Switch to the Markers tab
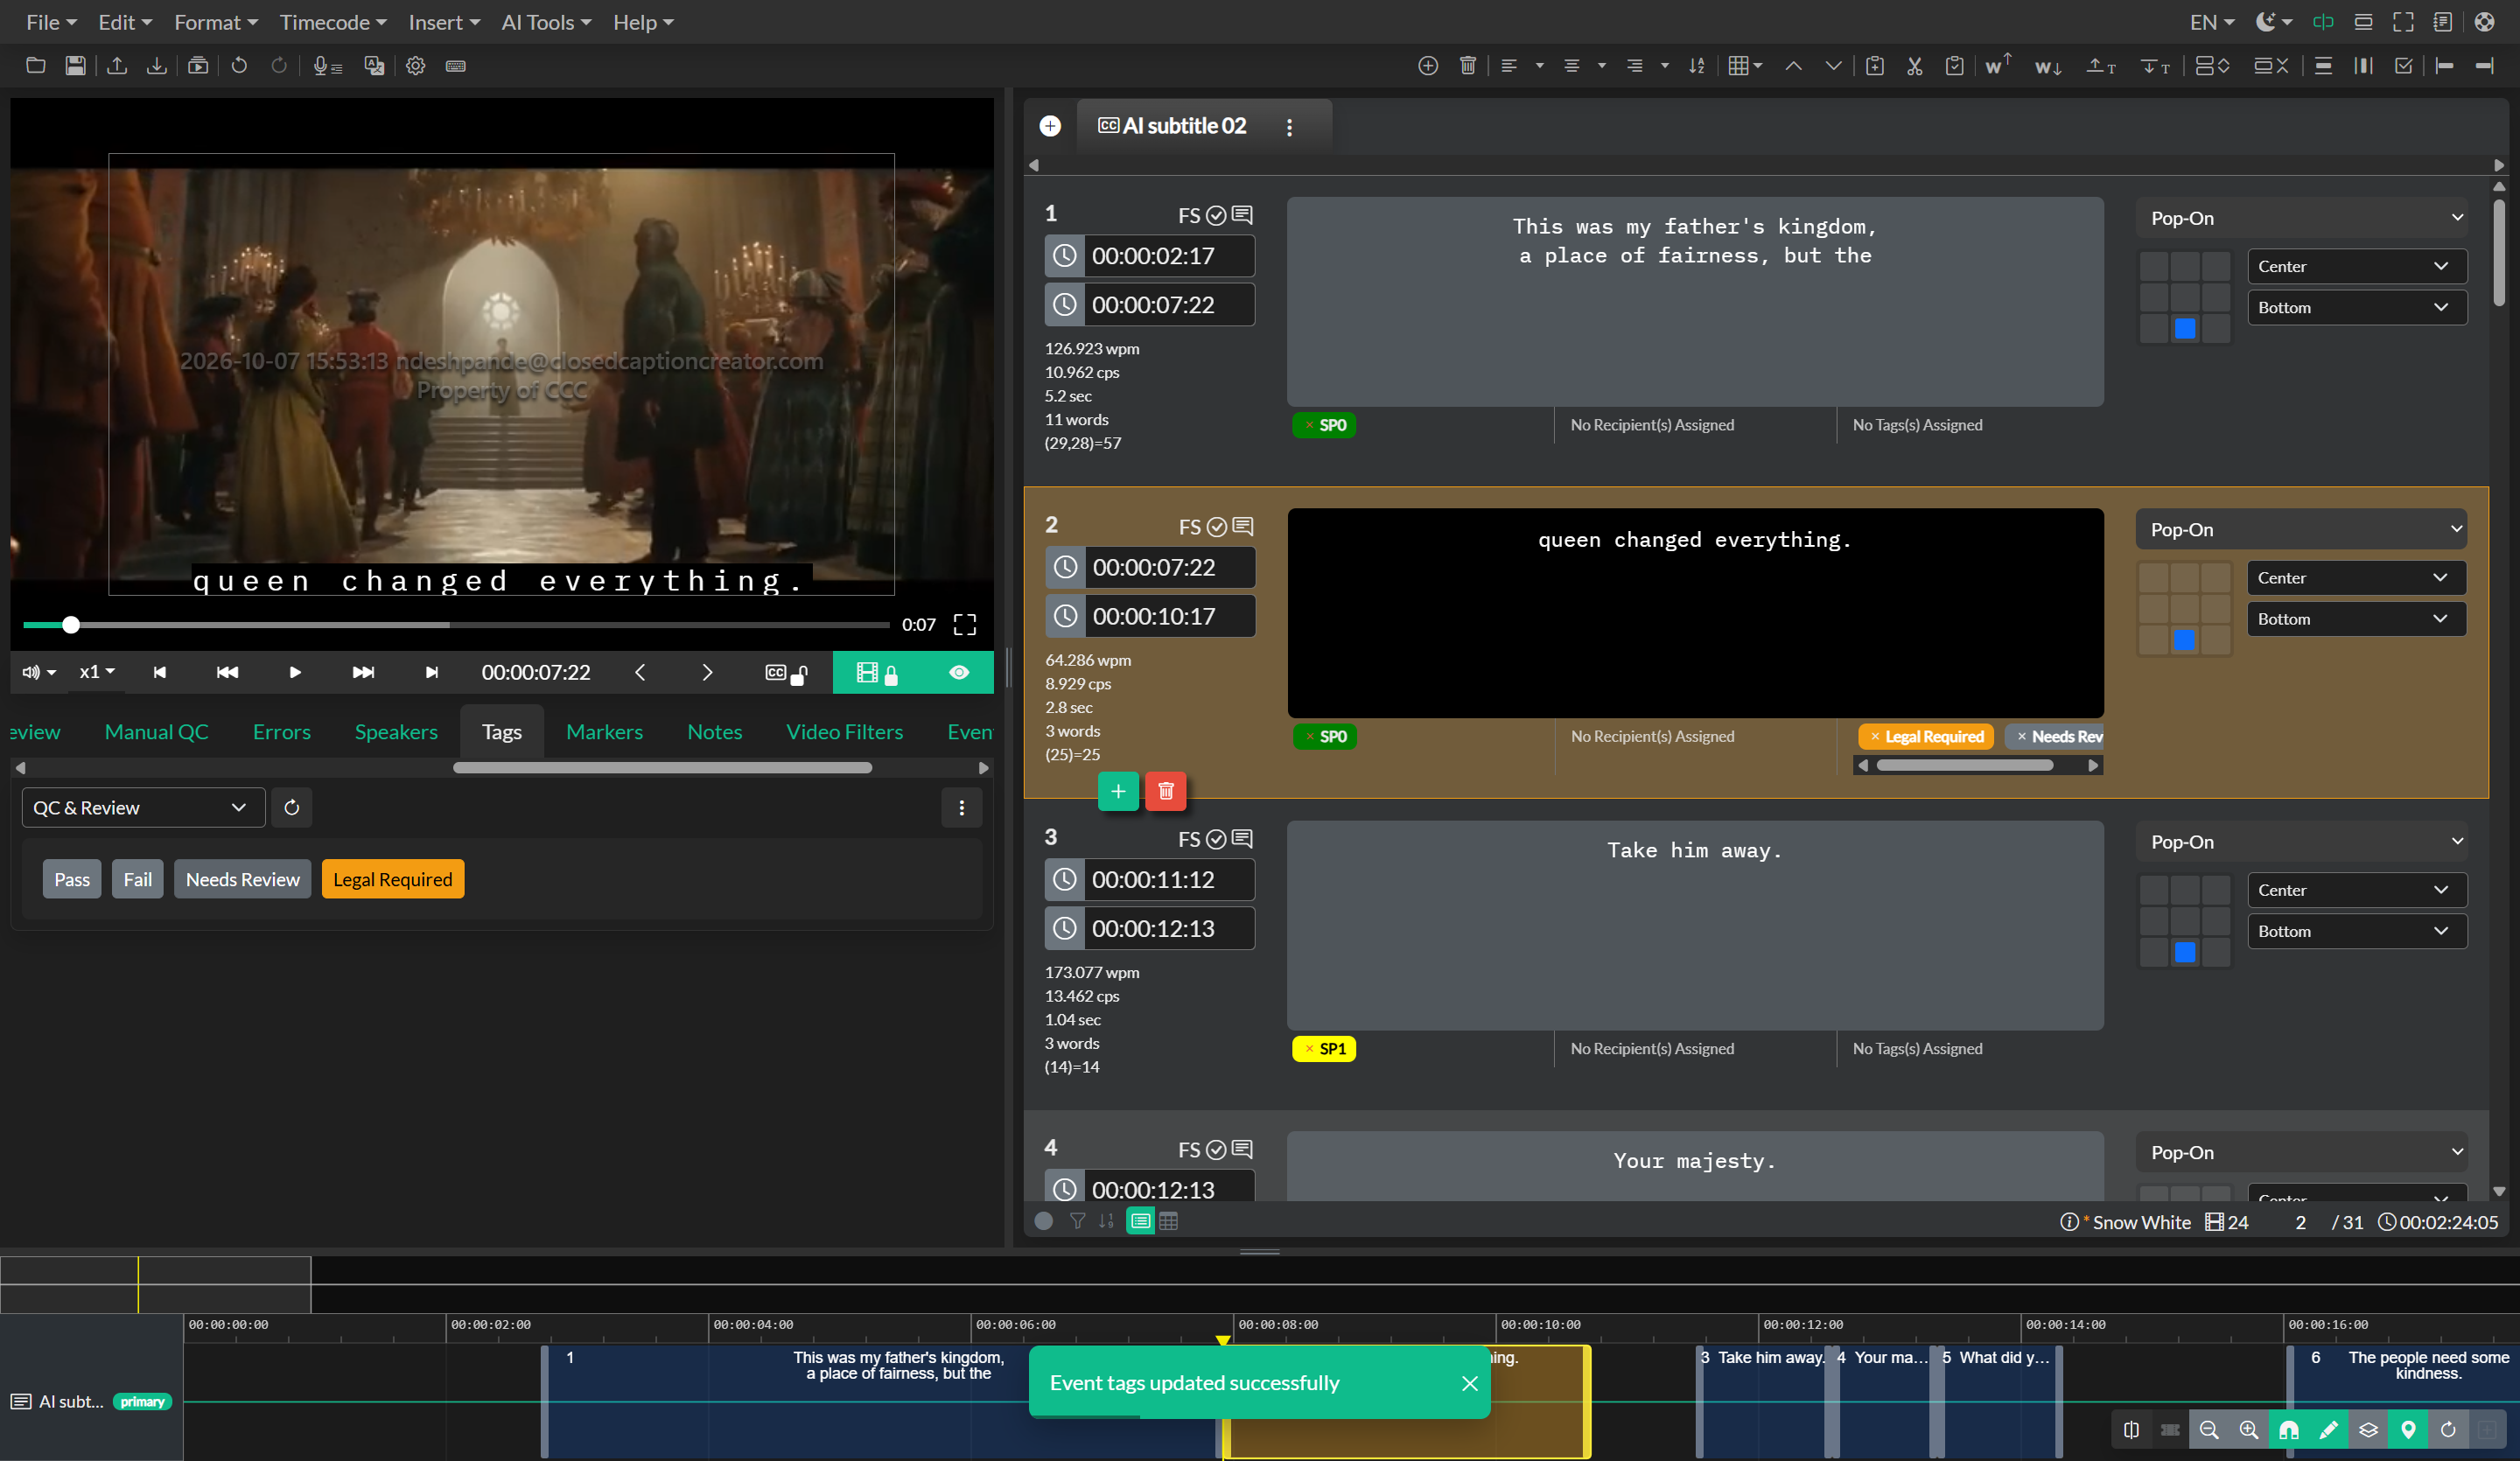 (604, 732)
